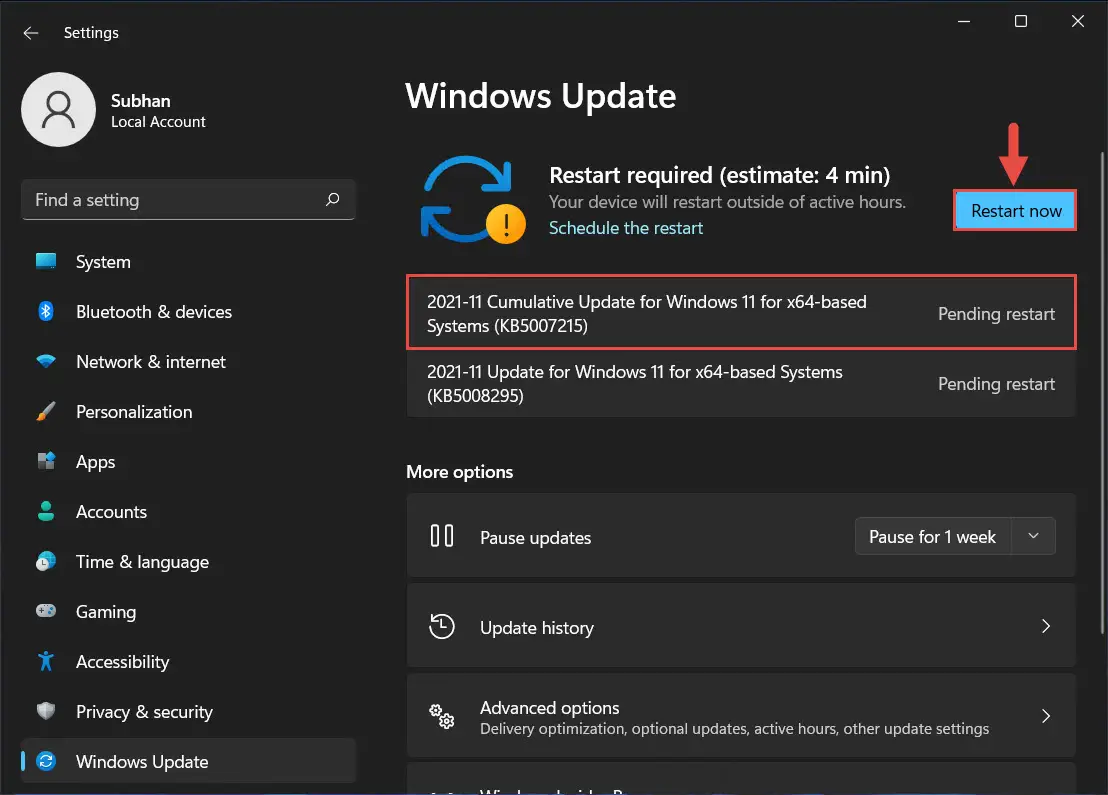Minimize the Settings window
This screenshot has width=1108, height=795.
click(964, 21)
